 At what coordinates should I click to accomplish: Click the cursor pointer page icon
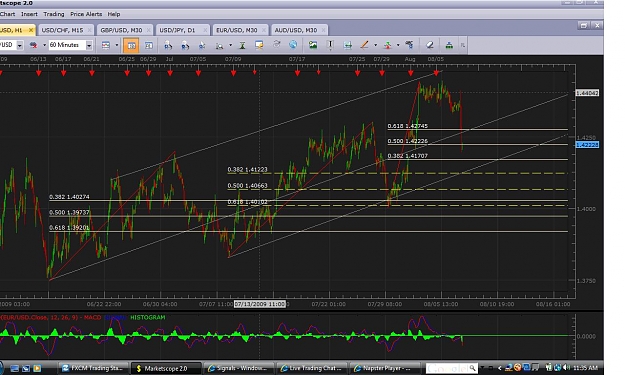[x=202, y=45]
